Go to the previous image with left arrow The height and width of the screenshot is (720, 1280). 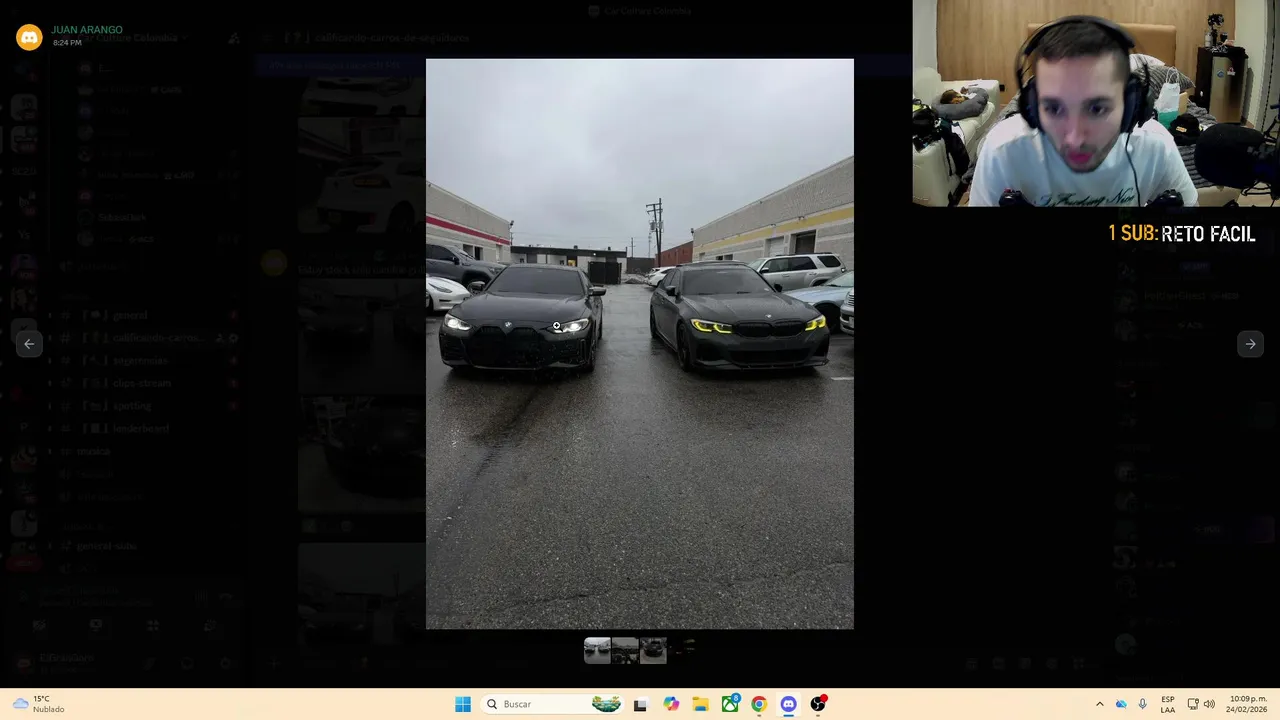point(29,344)
